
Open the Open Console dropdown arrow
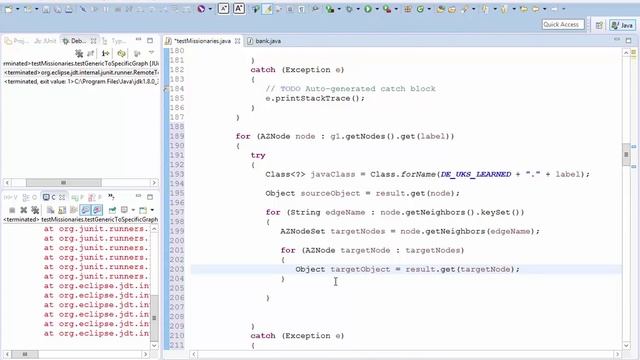point(152,210)
